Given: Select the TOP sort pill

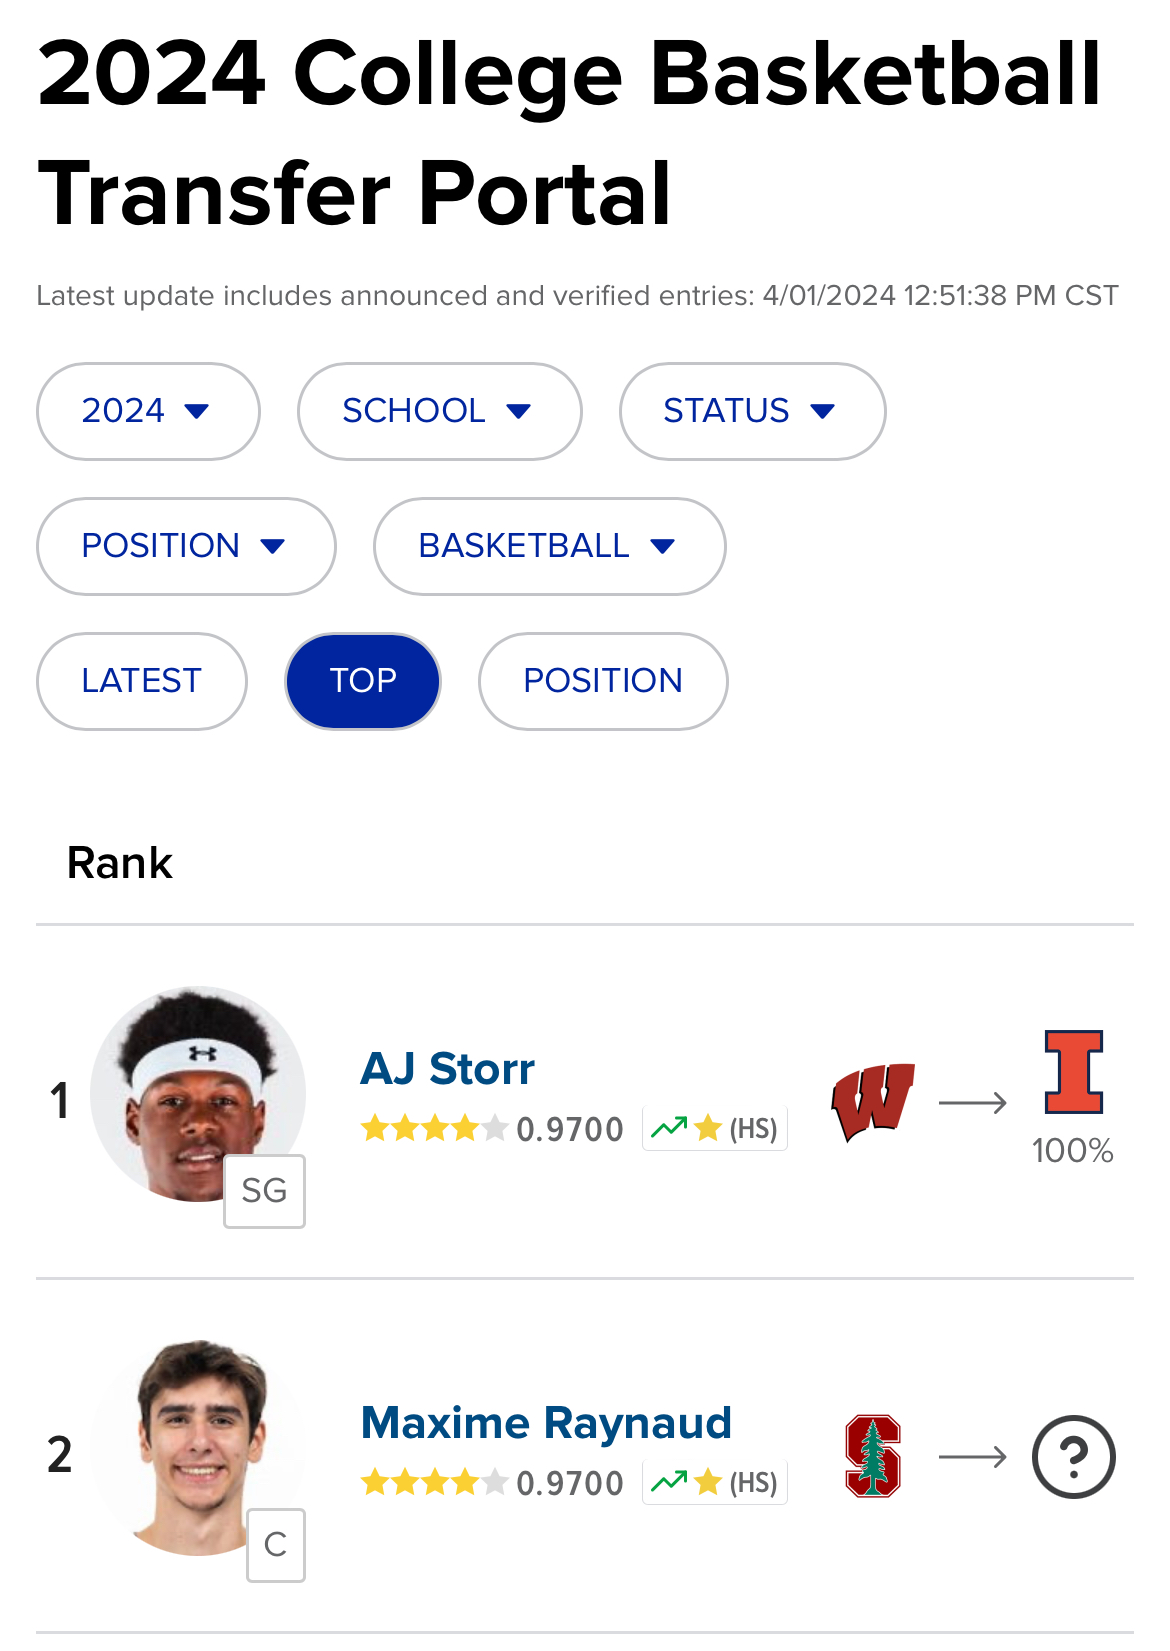Looking at the screenshot, I should tap(363, 681).
